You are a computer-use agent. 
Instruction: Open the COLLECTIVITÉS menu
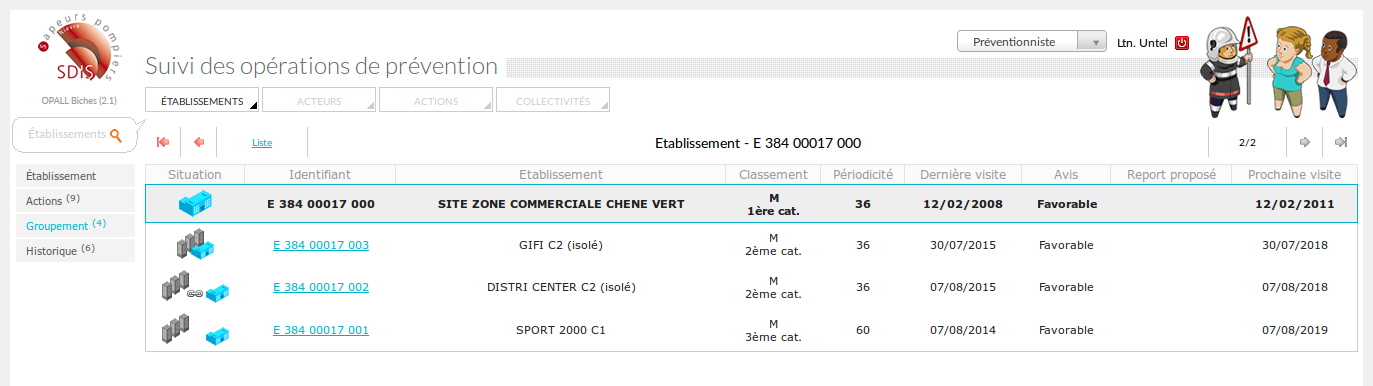[x=553, y=101]
